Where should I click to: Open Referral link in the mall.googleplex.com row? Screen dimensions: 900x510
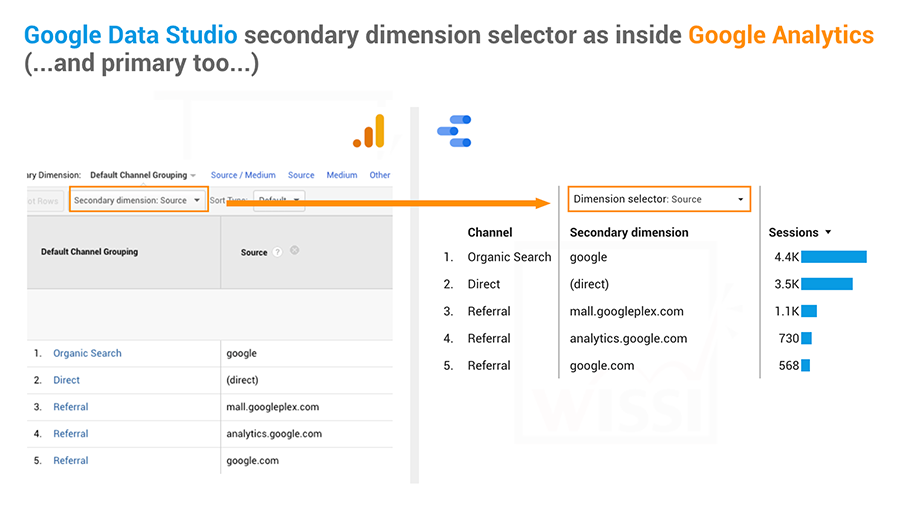tap(71, 407)
